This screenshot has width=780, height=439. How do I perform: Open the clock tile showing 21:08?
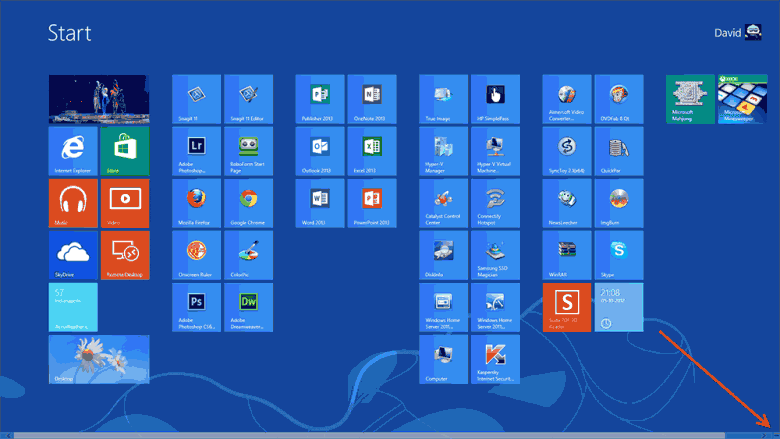(619, 307)
